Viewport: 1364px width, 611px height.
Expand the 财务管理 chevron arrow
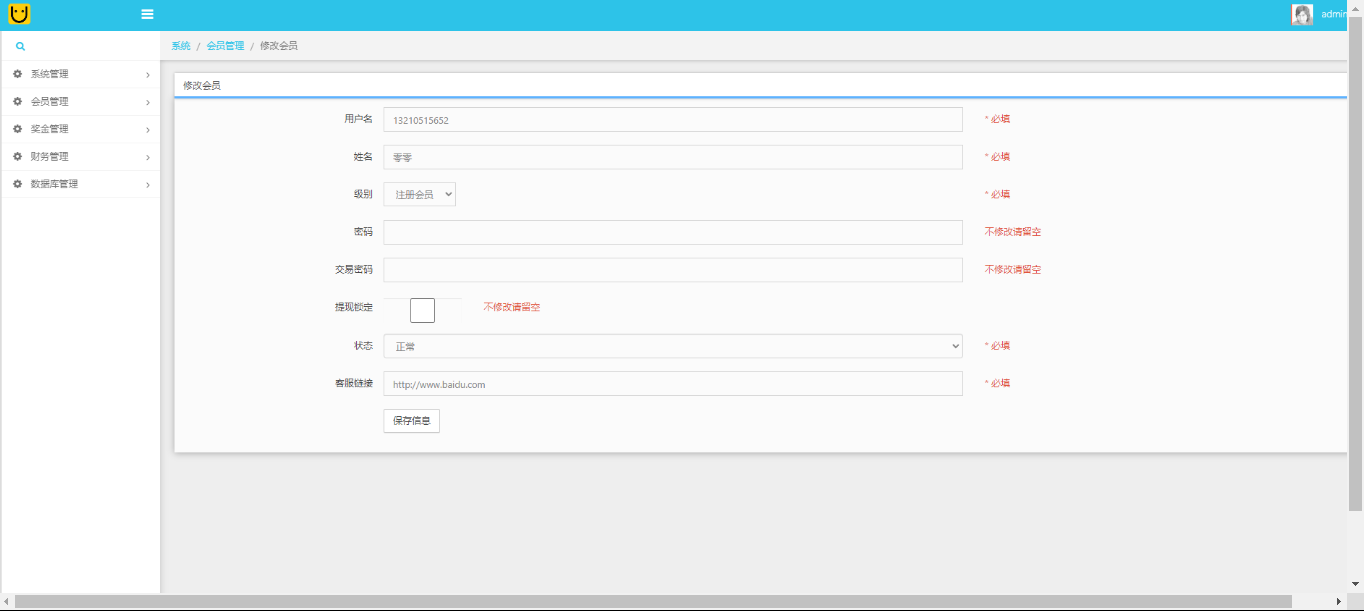[x=148, y=157]
